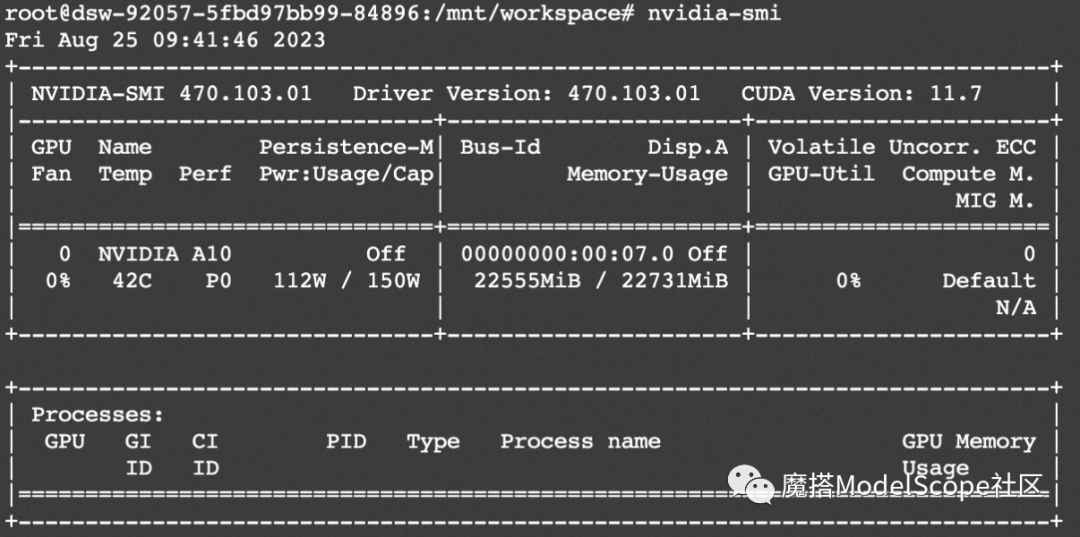Click the timestamp Fri Aug 25 line

pos(165,40)
